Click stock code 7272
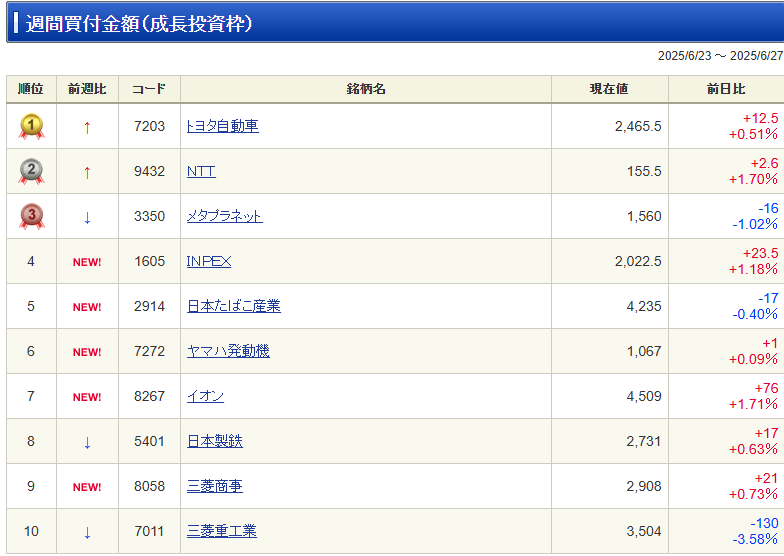Image resolution: width=784 pixels, height=556 pixels. tap(149, 351)
